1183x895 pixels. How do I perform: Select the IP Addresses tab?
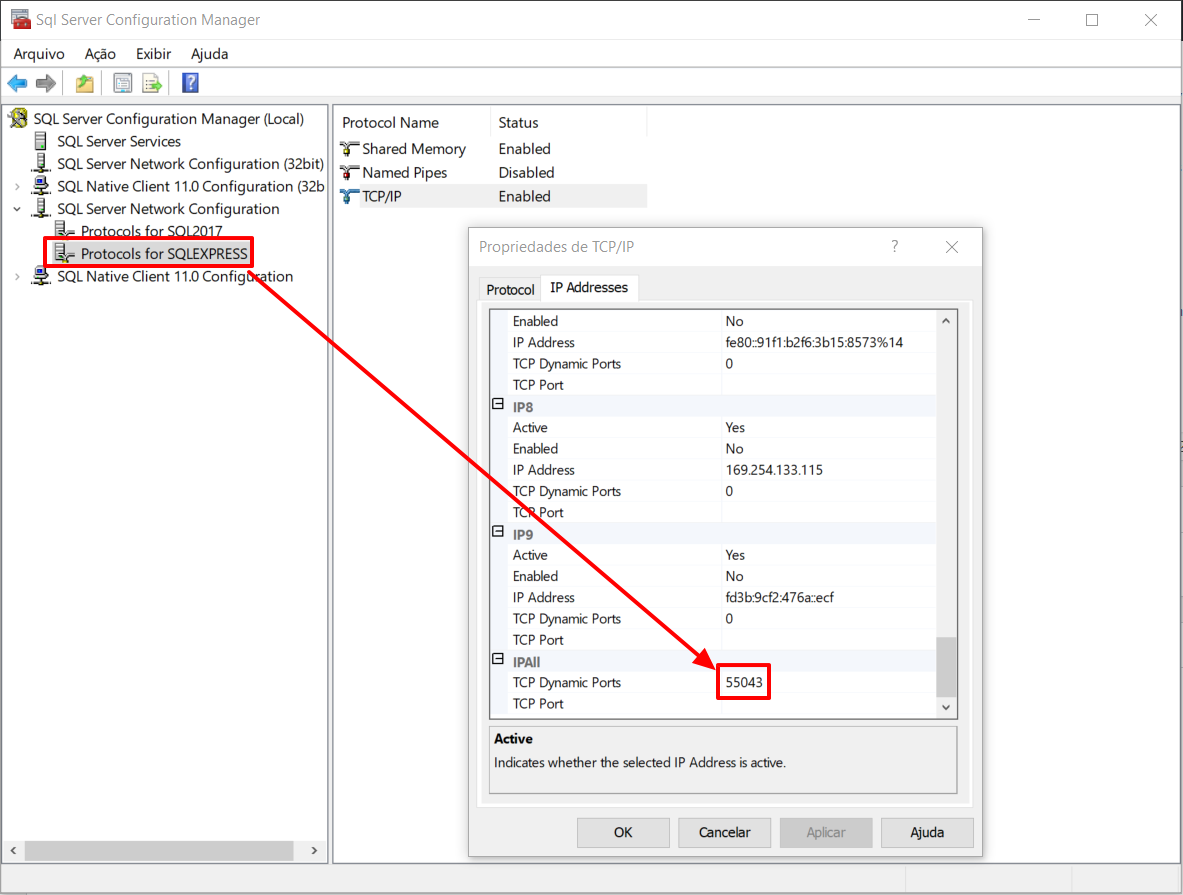click(589, 288)
